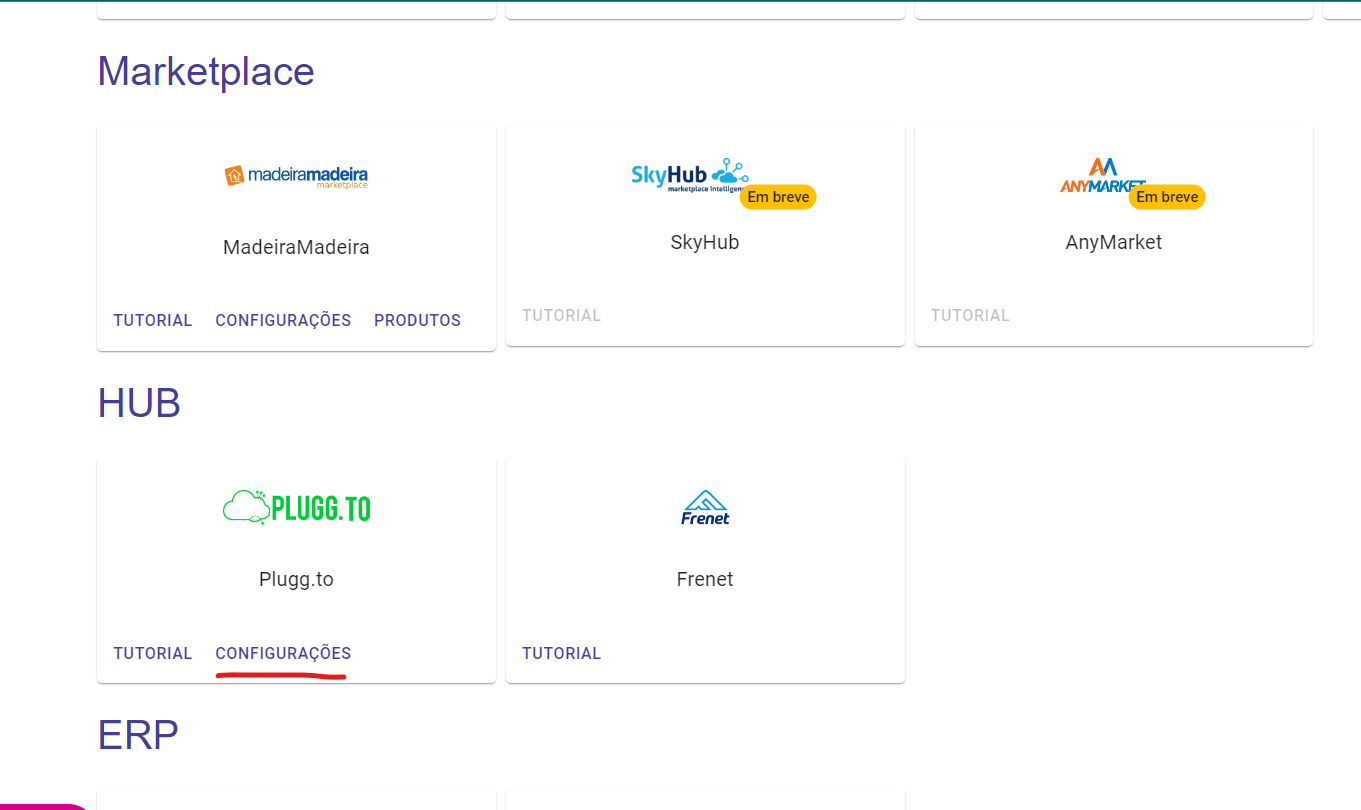Click the MadeiraMadeira marketplace logo
The image size is (1361, 810).
[x=296, y=176]
